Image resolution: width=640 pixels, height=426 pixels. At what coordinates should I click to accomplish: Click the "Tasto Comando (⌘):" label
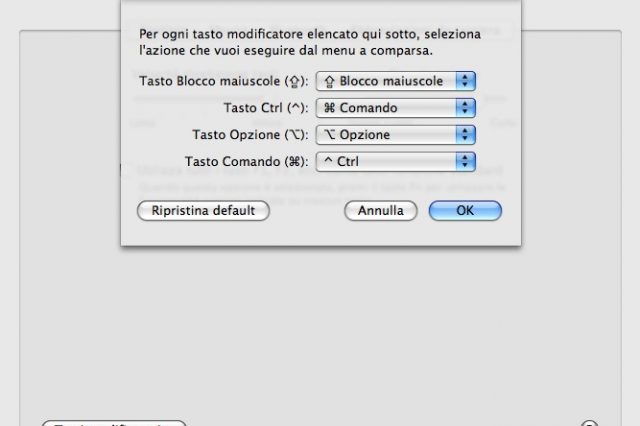pyautogui.click(x=246, y=161)
